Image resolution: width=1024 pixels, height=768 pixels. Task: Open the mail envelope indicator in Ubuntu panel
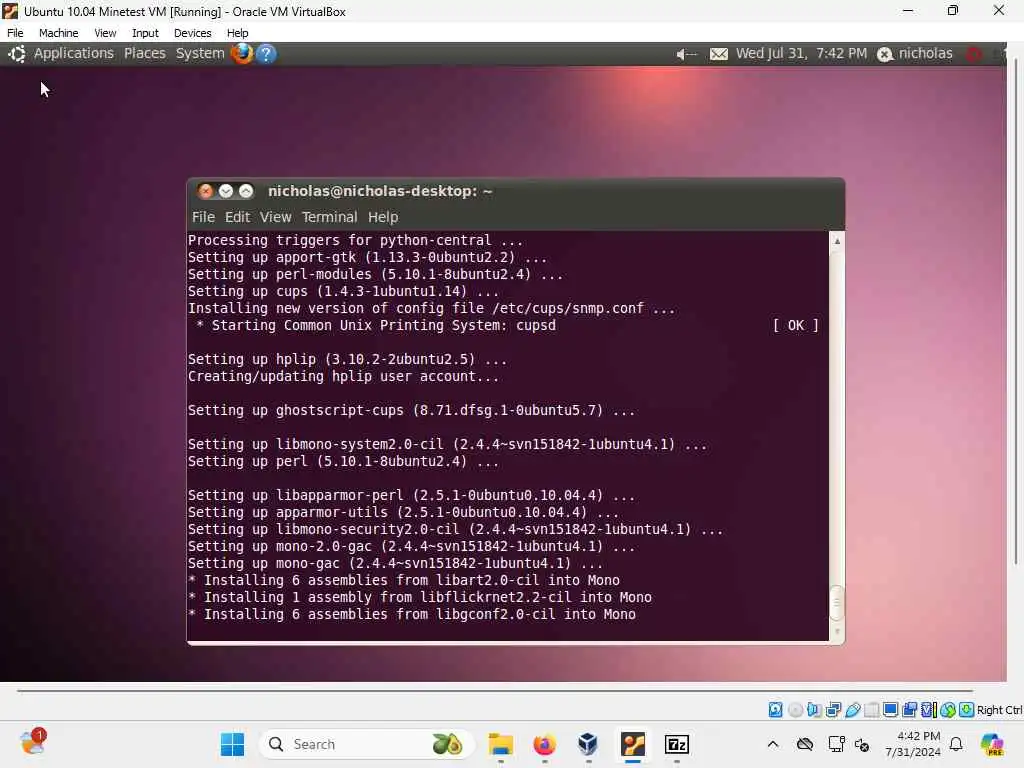point(718,54)
